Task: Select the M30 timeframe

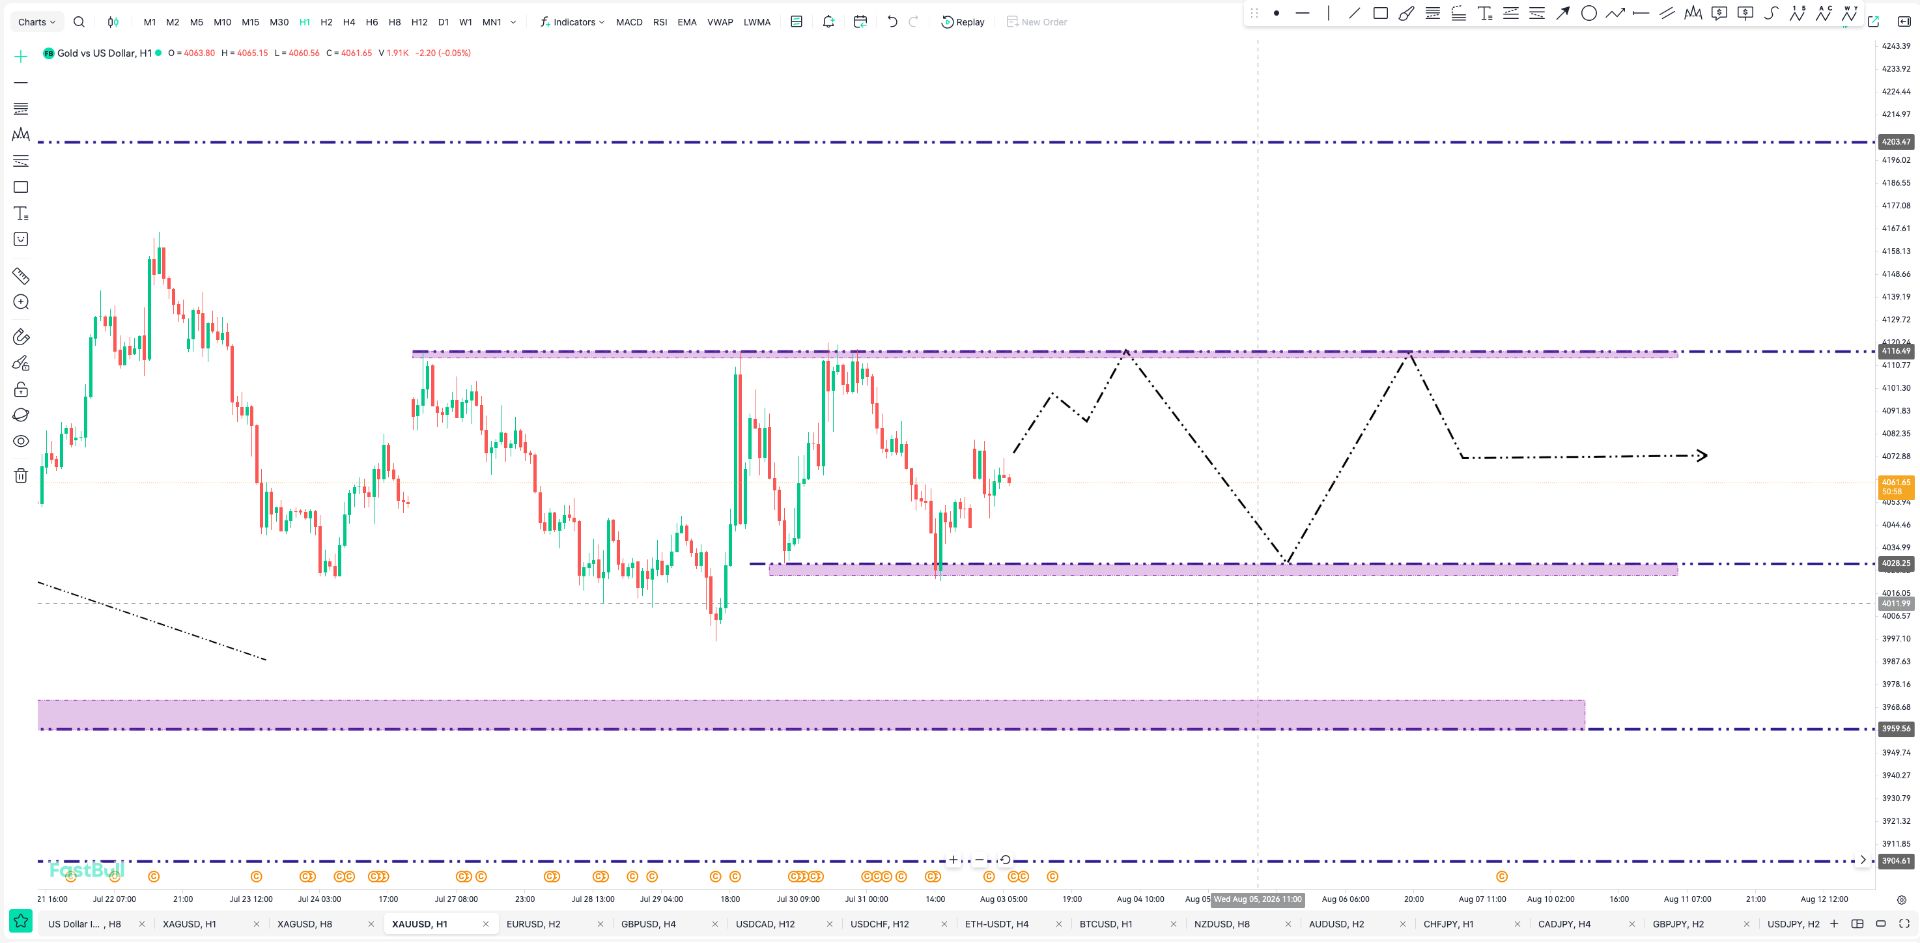Action: [279, 22]
